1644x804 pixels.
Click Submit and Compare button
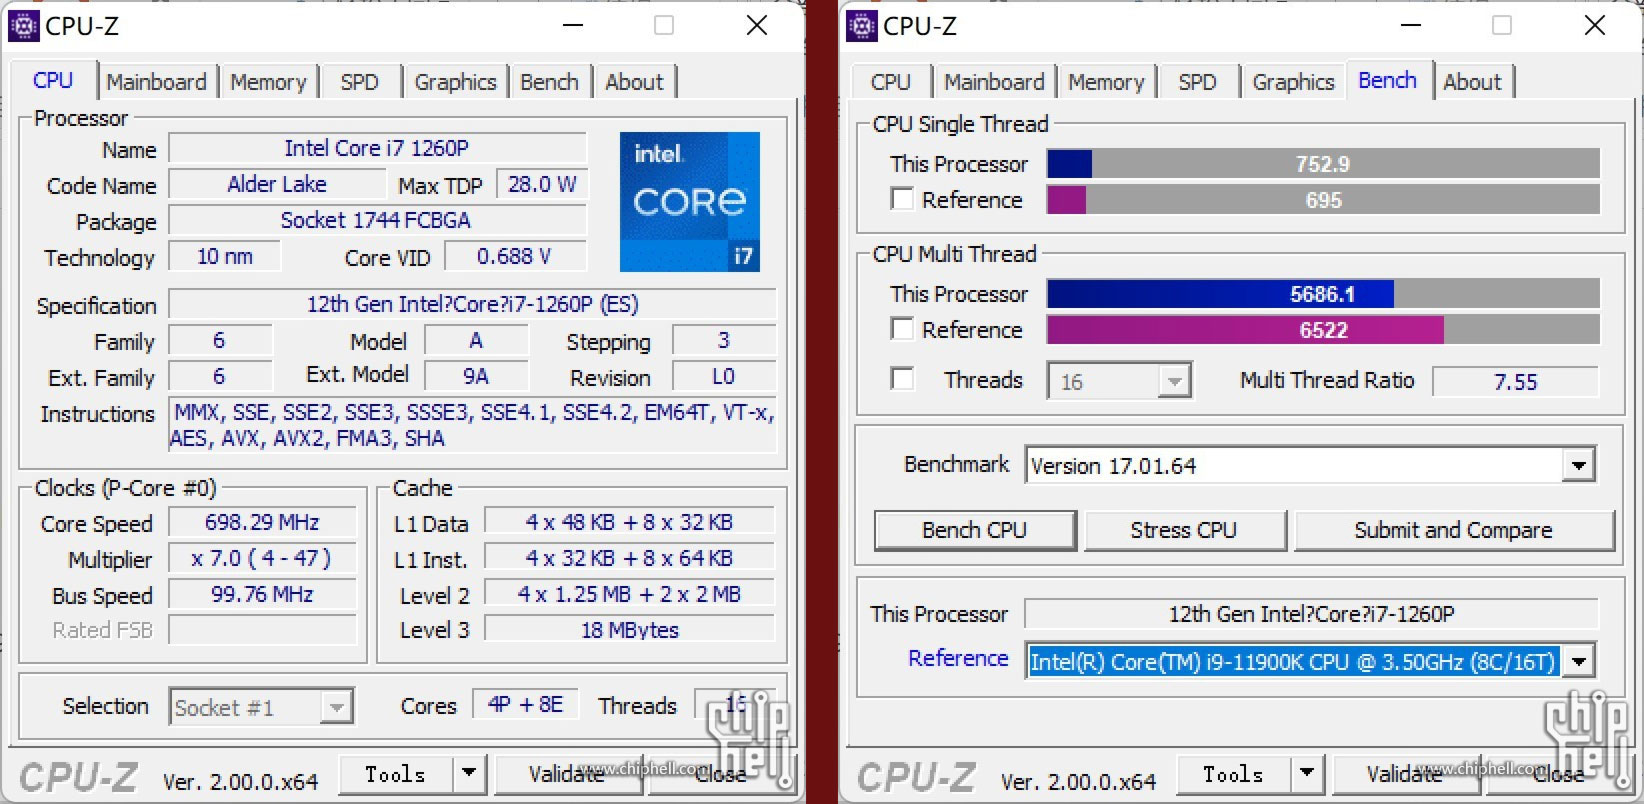(x=1454, y=530)
